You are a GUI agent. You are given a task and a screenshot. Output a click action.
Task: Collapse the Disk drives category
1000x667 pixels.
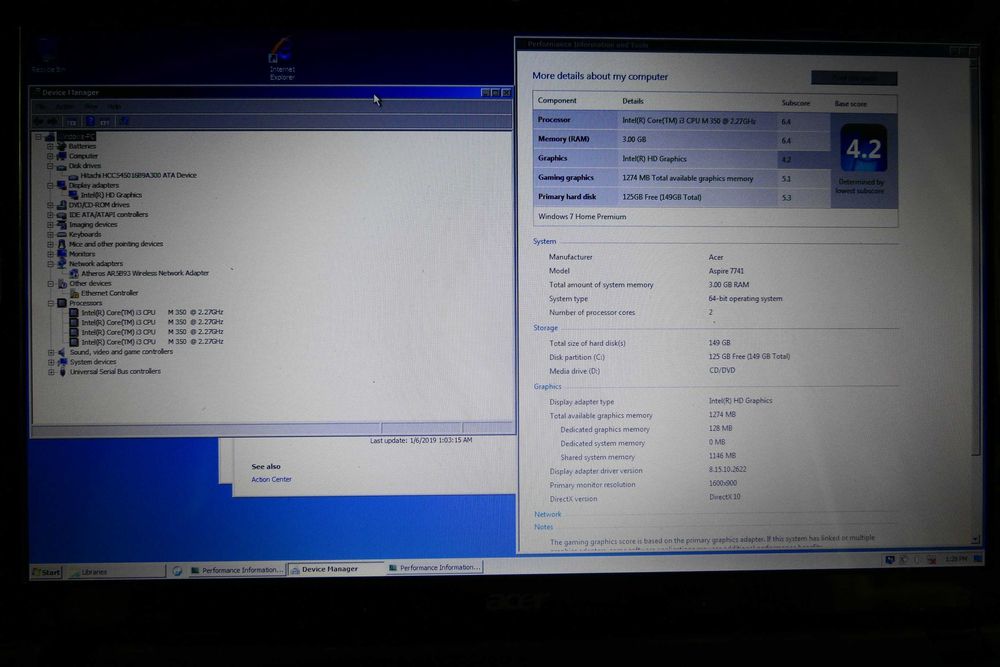click(50, 166)
